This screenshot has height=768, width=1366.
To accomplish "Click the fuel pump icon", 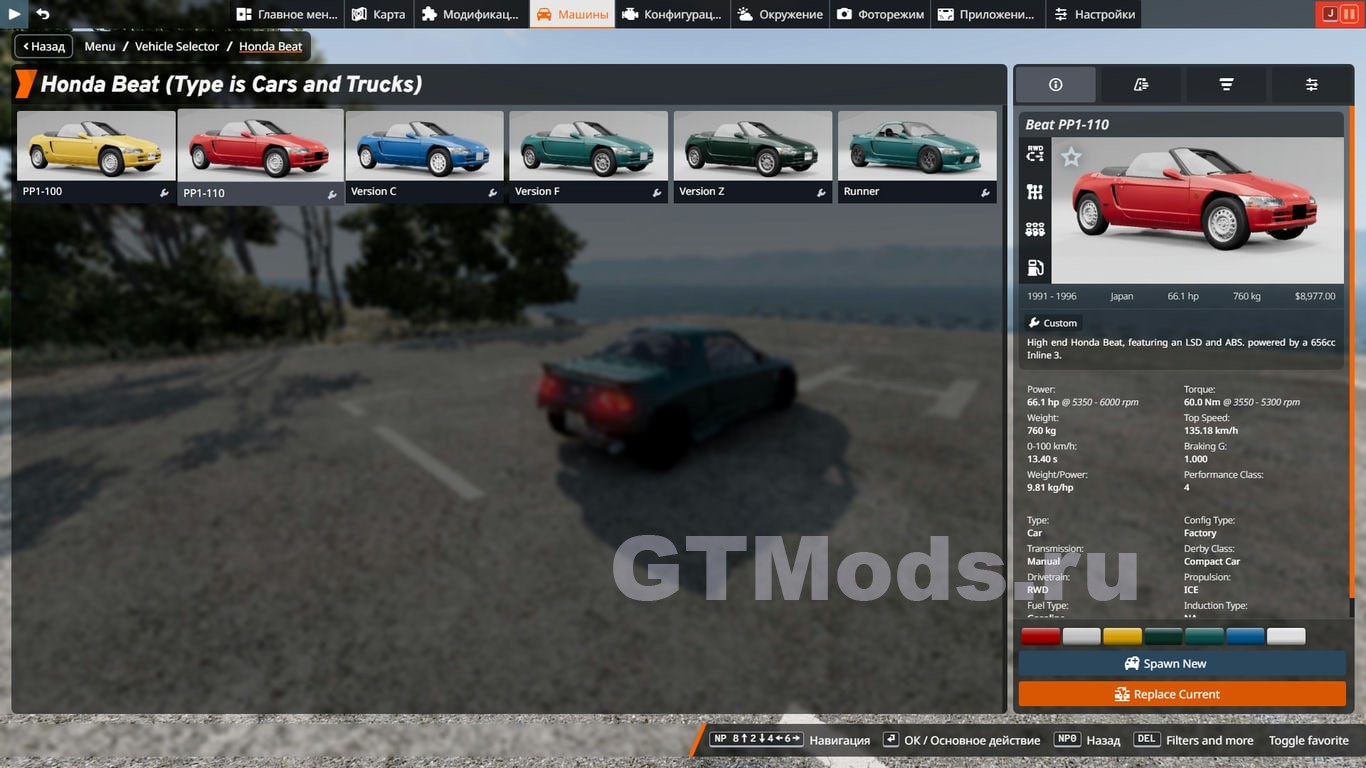I will 1035,267.
